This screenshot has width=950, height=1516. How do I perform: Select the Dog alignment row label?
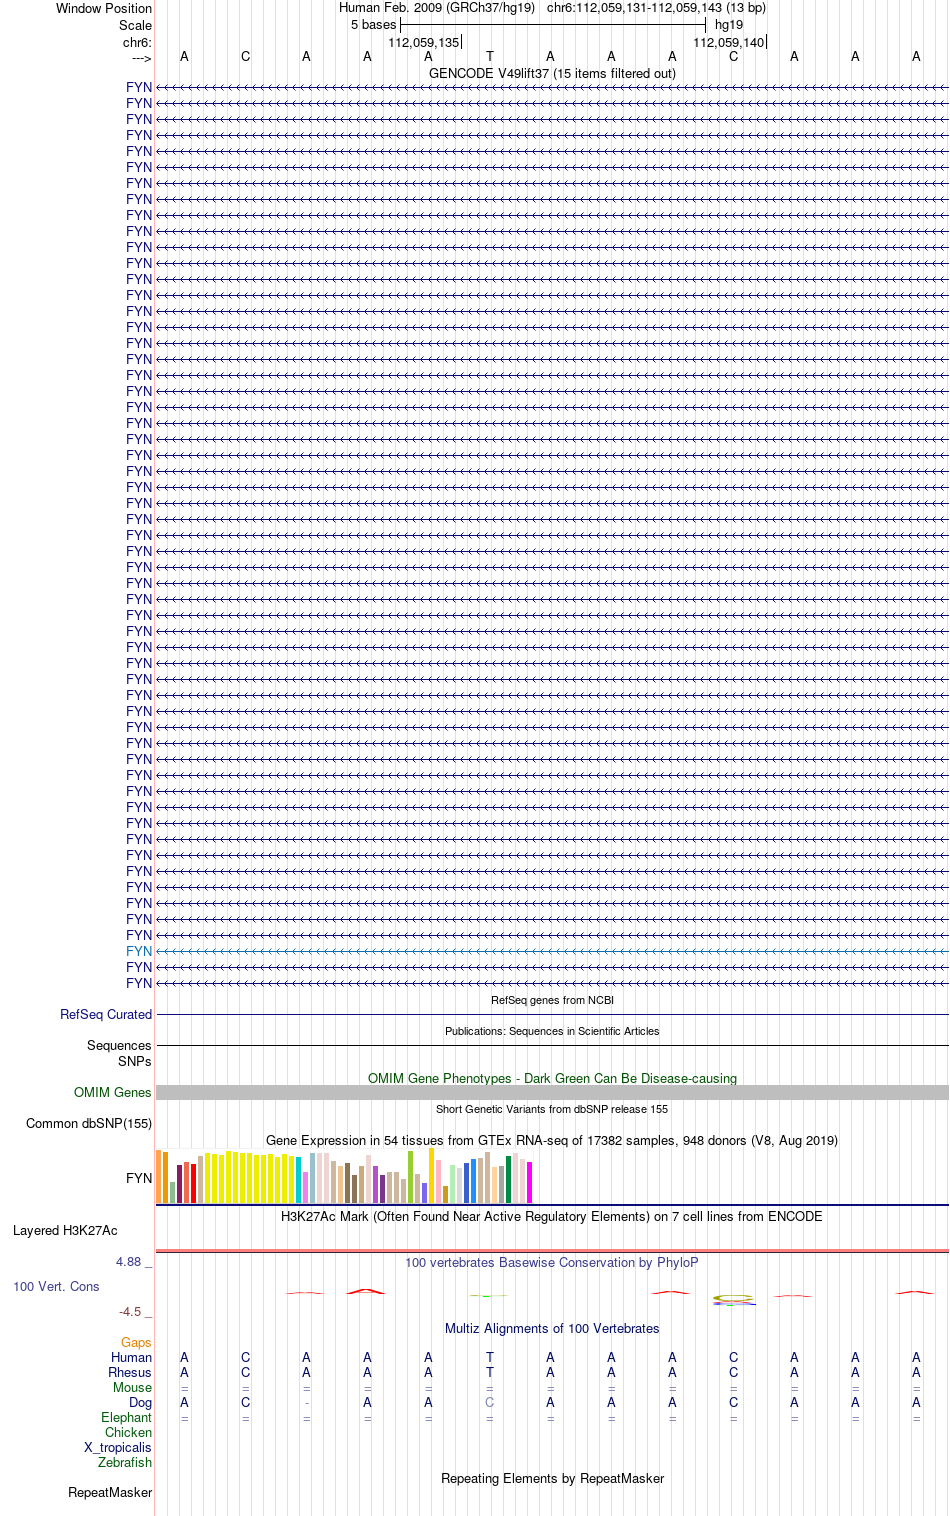click(x=141, y=1402)
